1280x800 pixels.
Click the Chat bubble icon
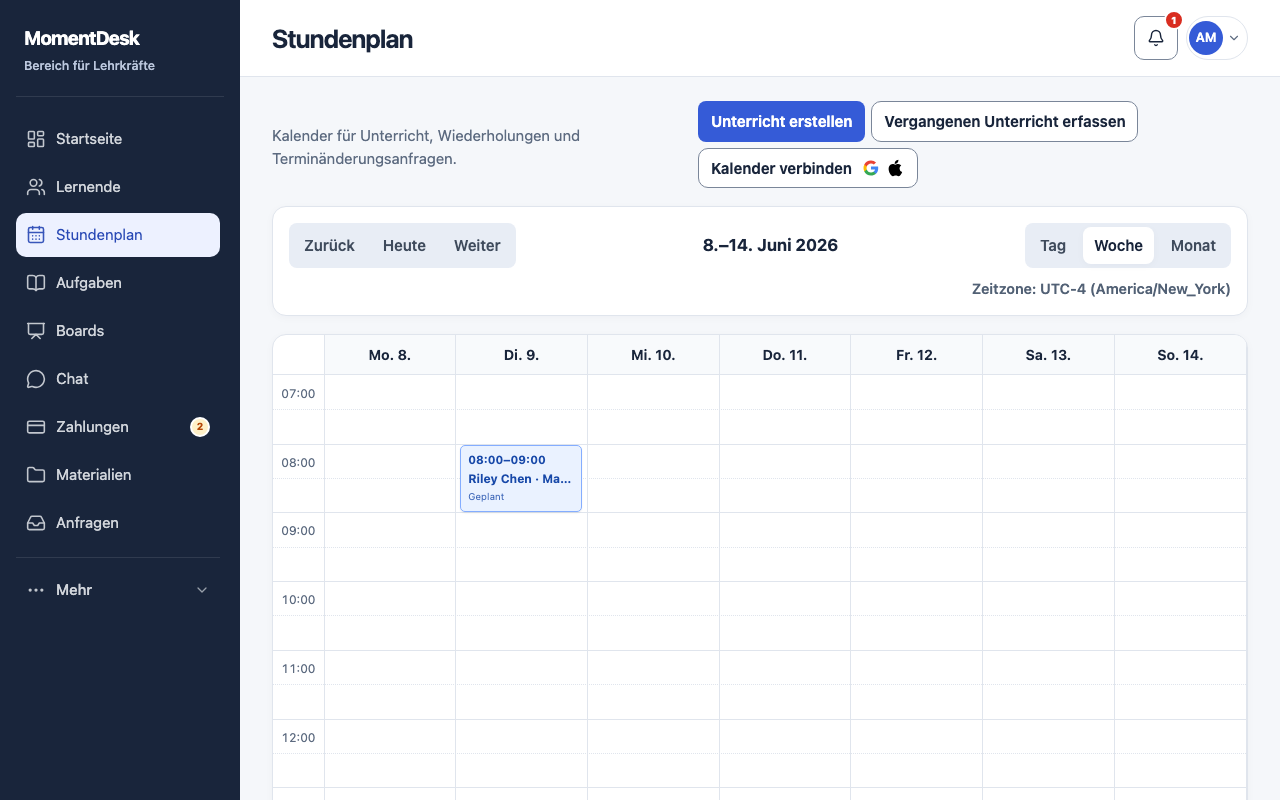[36, 379]
